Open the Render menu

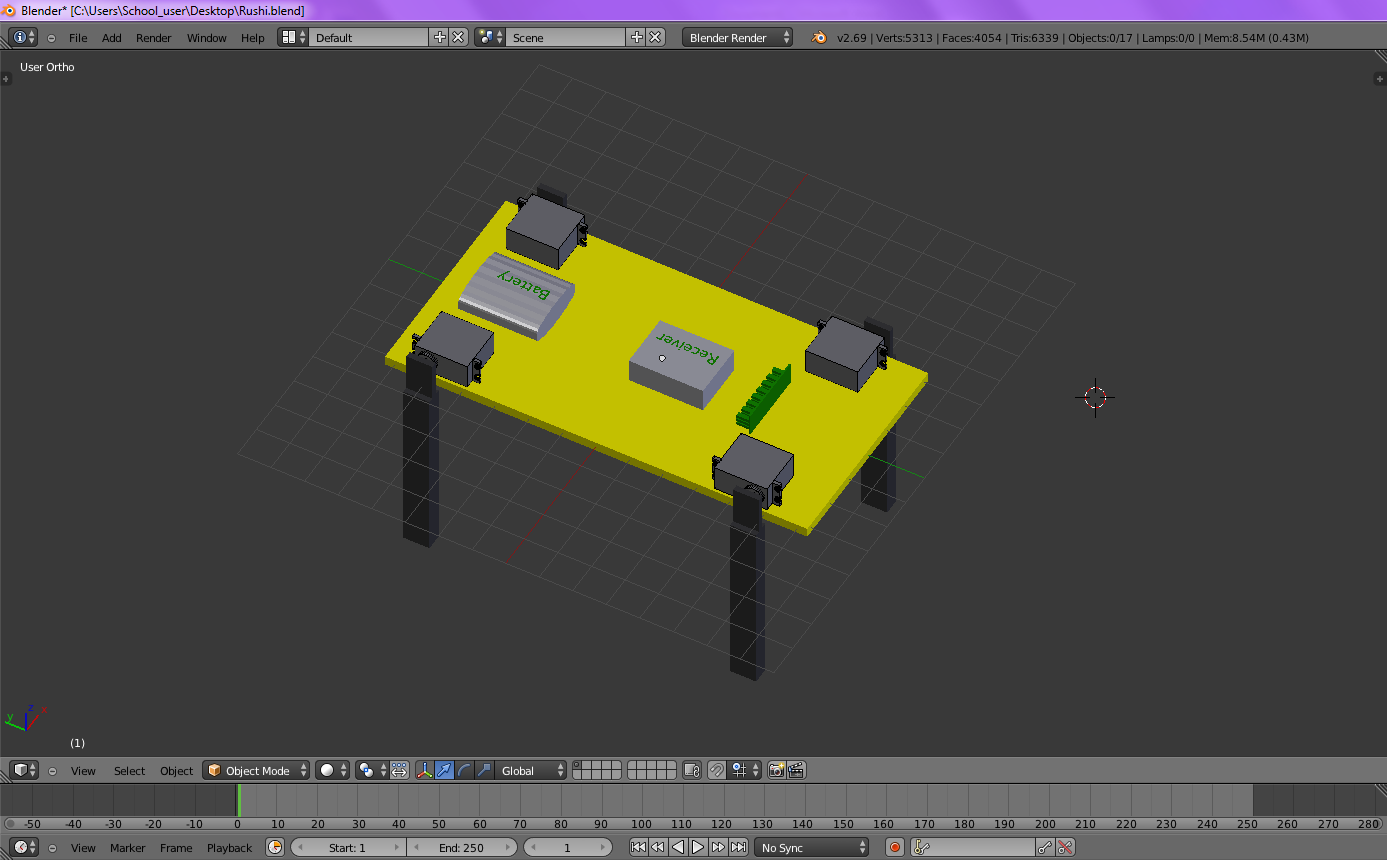click(154, 38)
